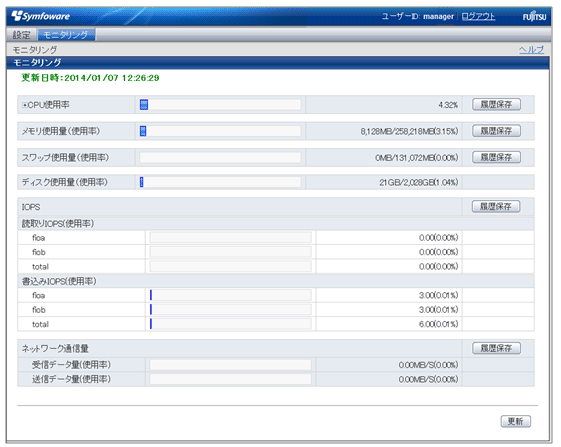Click the read IOPS fioa label

39,238
